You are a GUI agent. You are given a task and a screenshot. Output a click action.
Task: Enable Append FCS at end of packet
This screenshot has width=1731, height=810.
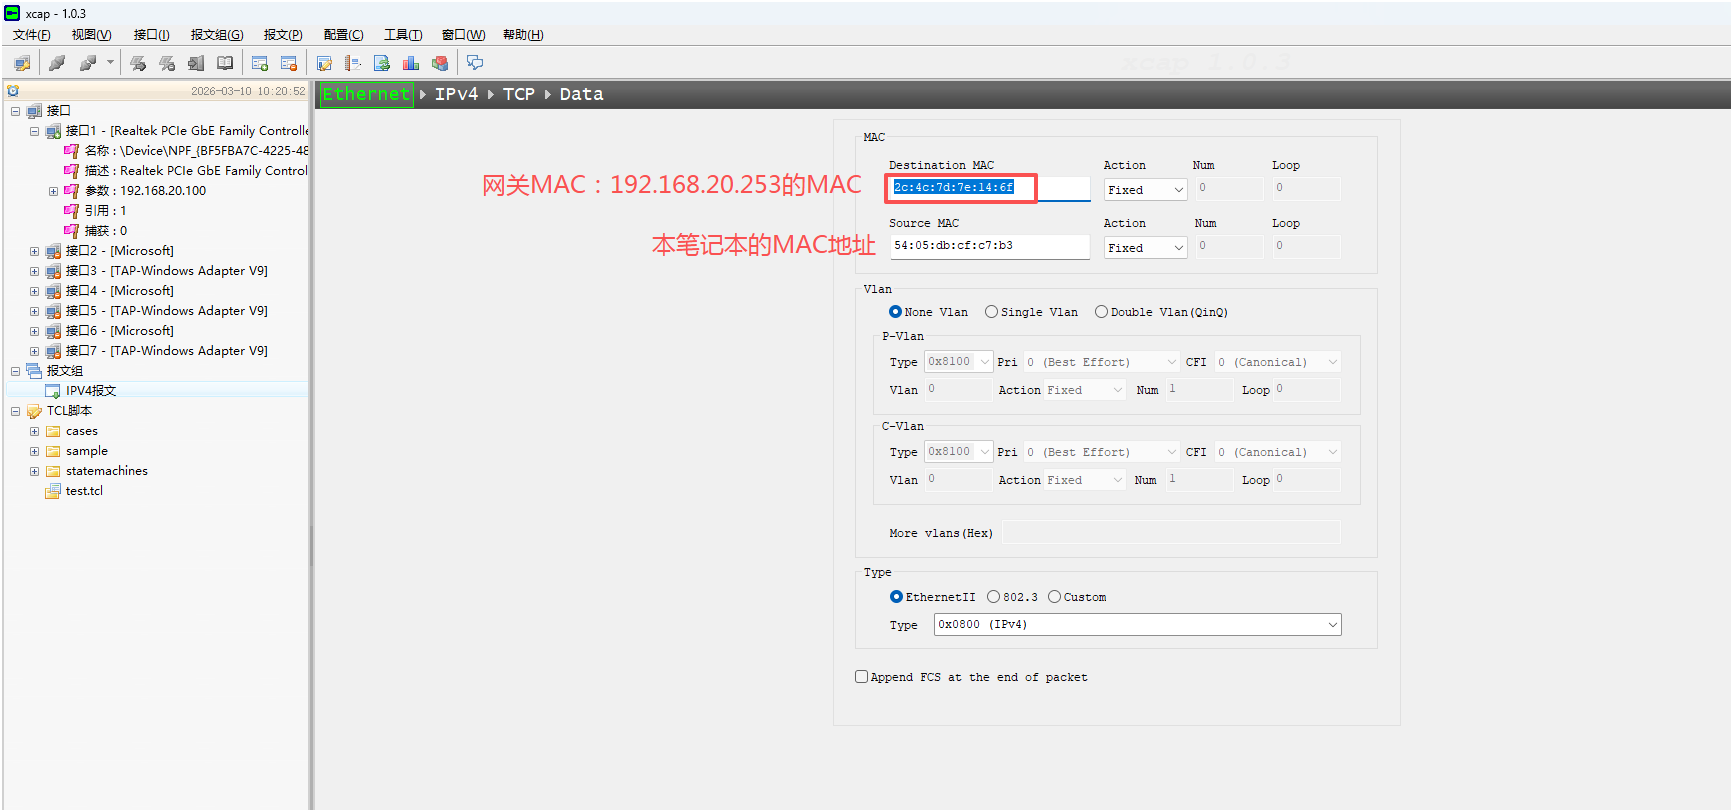861,677
